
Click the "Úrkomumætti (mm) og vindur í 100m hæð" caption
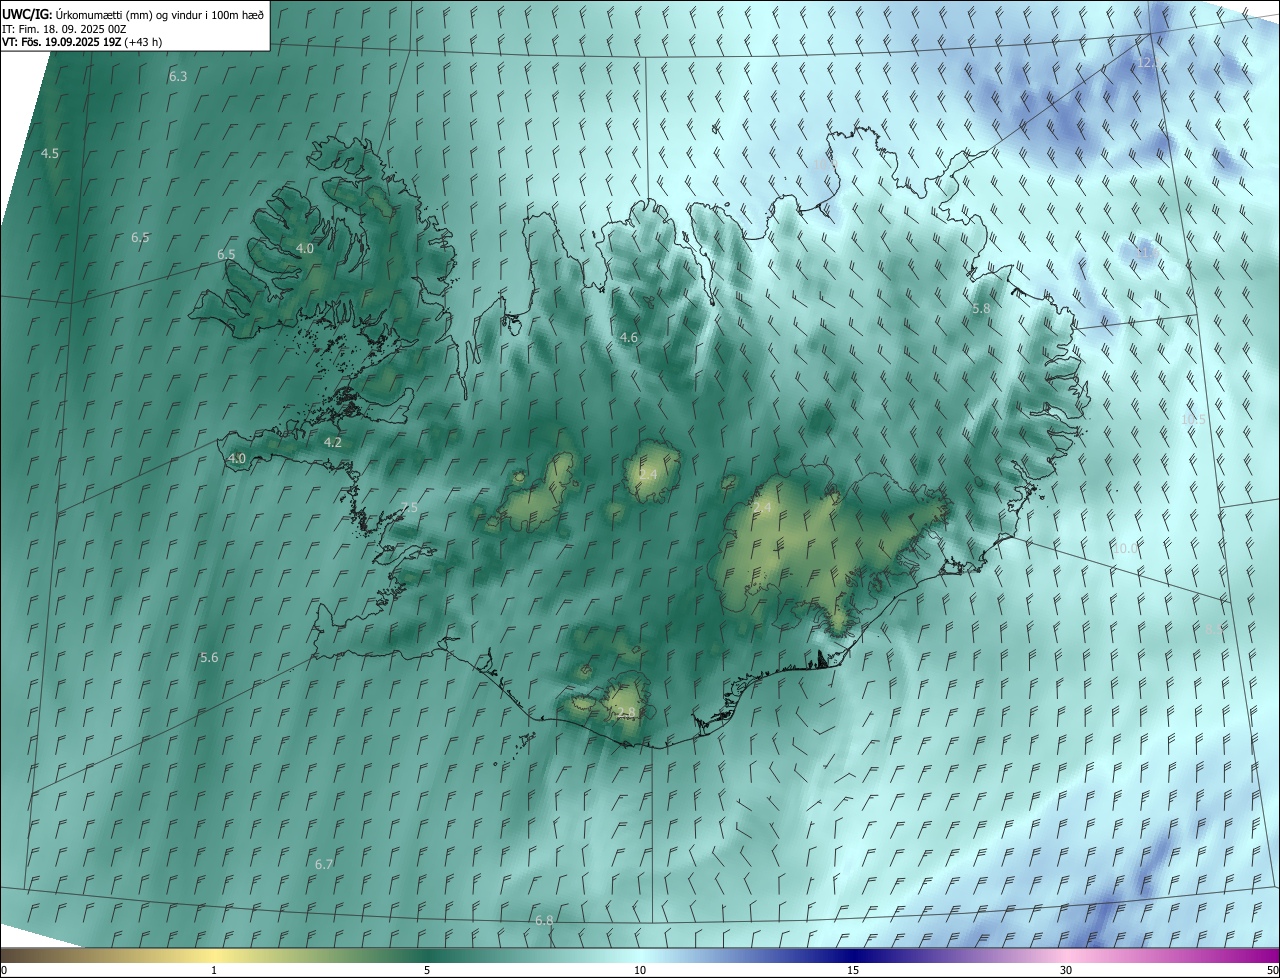click(x=160, y=14)
